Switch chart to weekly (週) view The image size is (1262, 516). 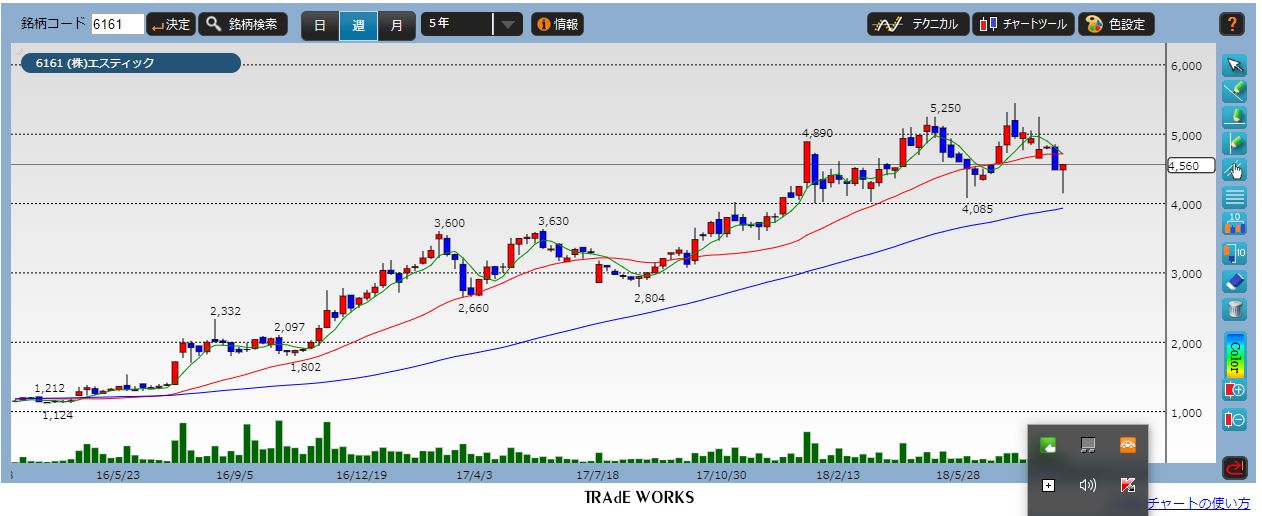[x=358, y=25]
